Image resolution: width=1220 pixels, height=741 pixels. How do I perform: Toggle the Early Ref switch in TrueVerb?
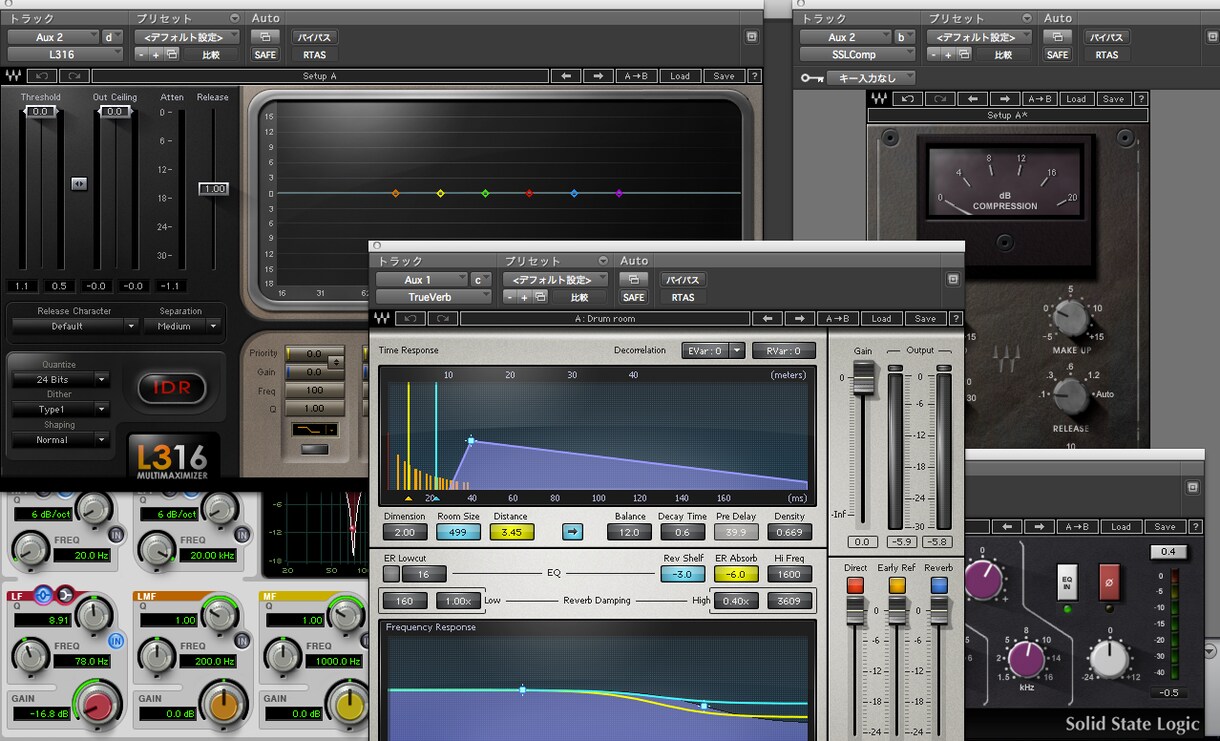click(897, 586)
